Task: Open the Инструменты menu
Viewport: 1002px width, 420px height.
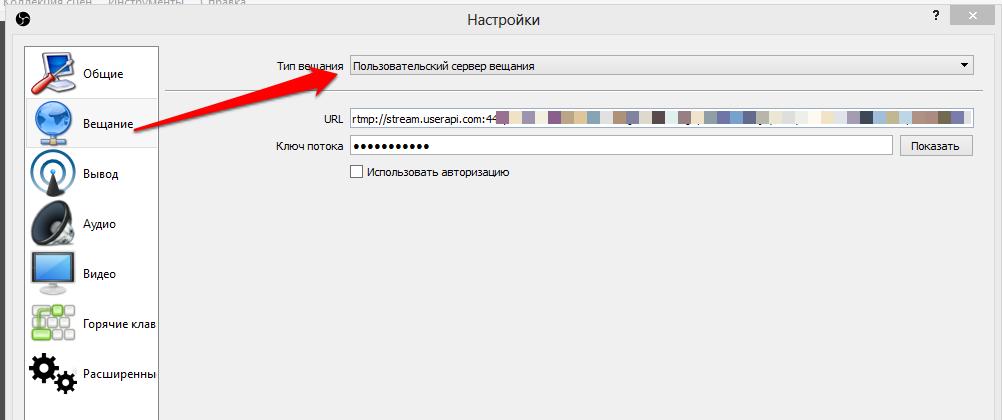Action: (145, 3)
